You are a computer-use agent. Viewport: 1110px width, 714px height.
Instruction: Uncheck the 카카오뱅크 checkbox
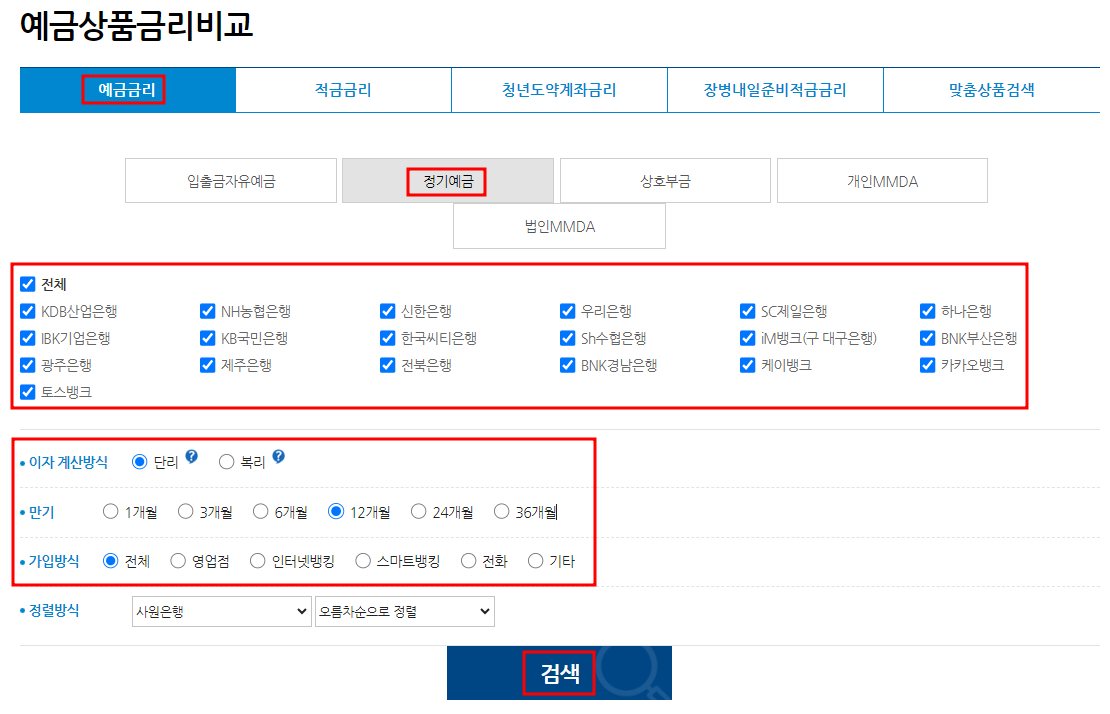pos(927,365)
